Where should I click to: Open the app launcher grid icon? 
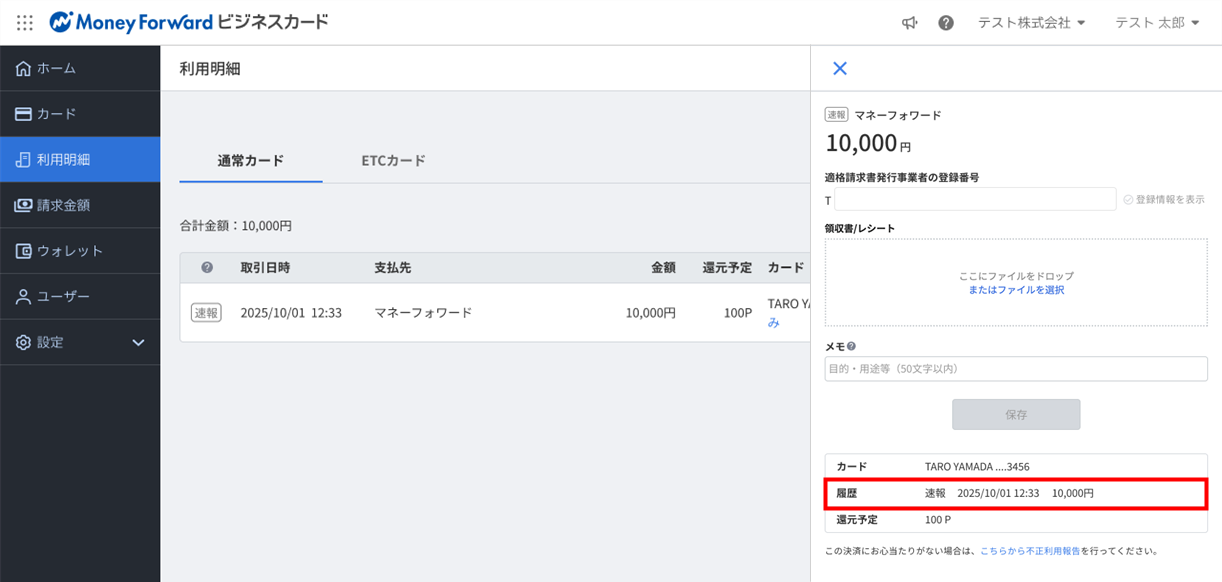pyautogui.click(x=25, y=22)
